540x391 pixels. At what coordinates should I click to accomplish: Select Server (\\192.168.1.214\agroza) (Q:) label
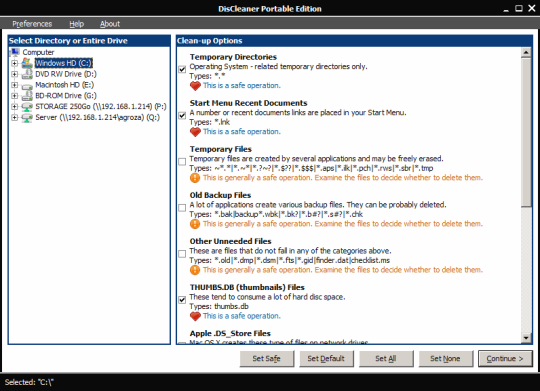click(x=97, y=117)
